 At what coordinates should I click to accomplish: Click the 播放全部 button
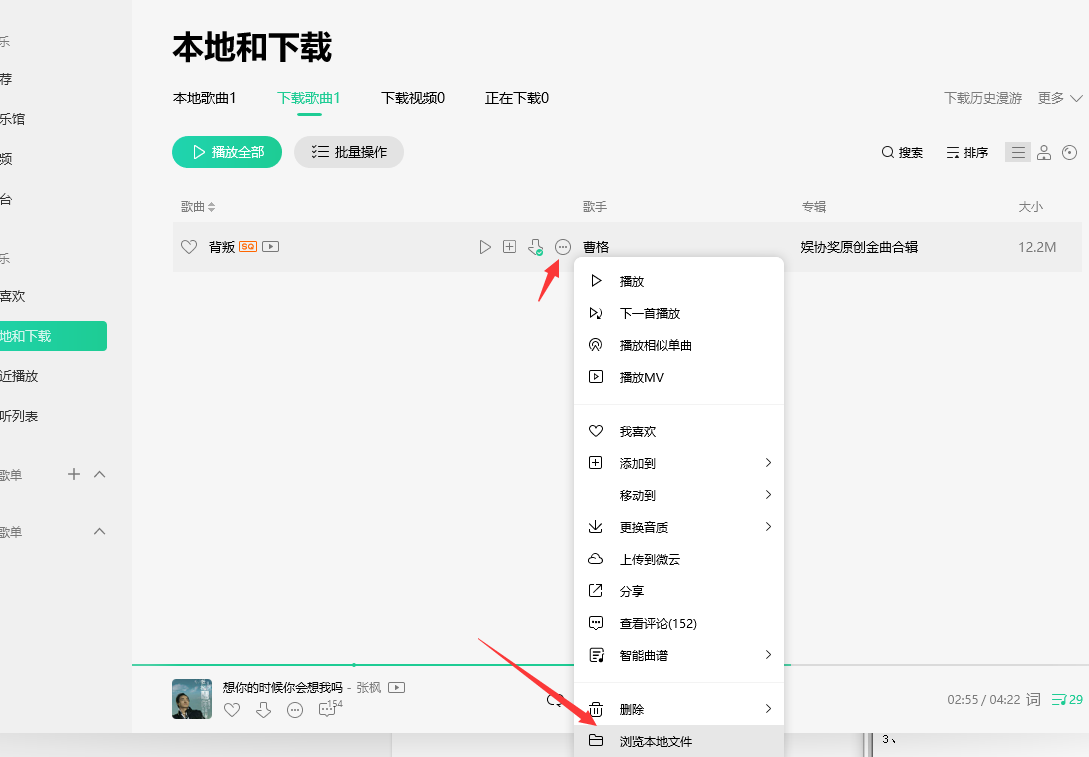[x=227, y=151]
